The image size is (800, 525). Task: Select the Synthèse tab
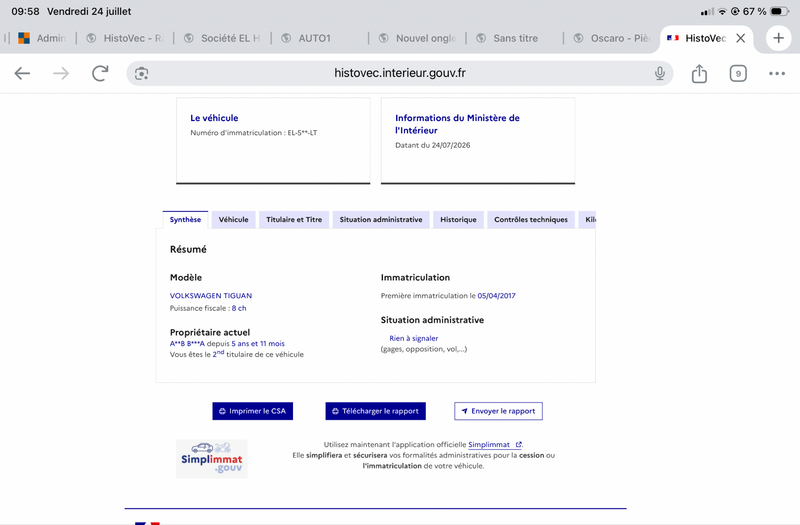coord(185,219)
